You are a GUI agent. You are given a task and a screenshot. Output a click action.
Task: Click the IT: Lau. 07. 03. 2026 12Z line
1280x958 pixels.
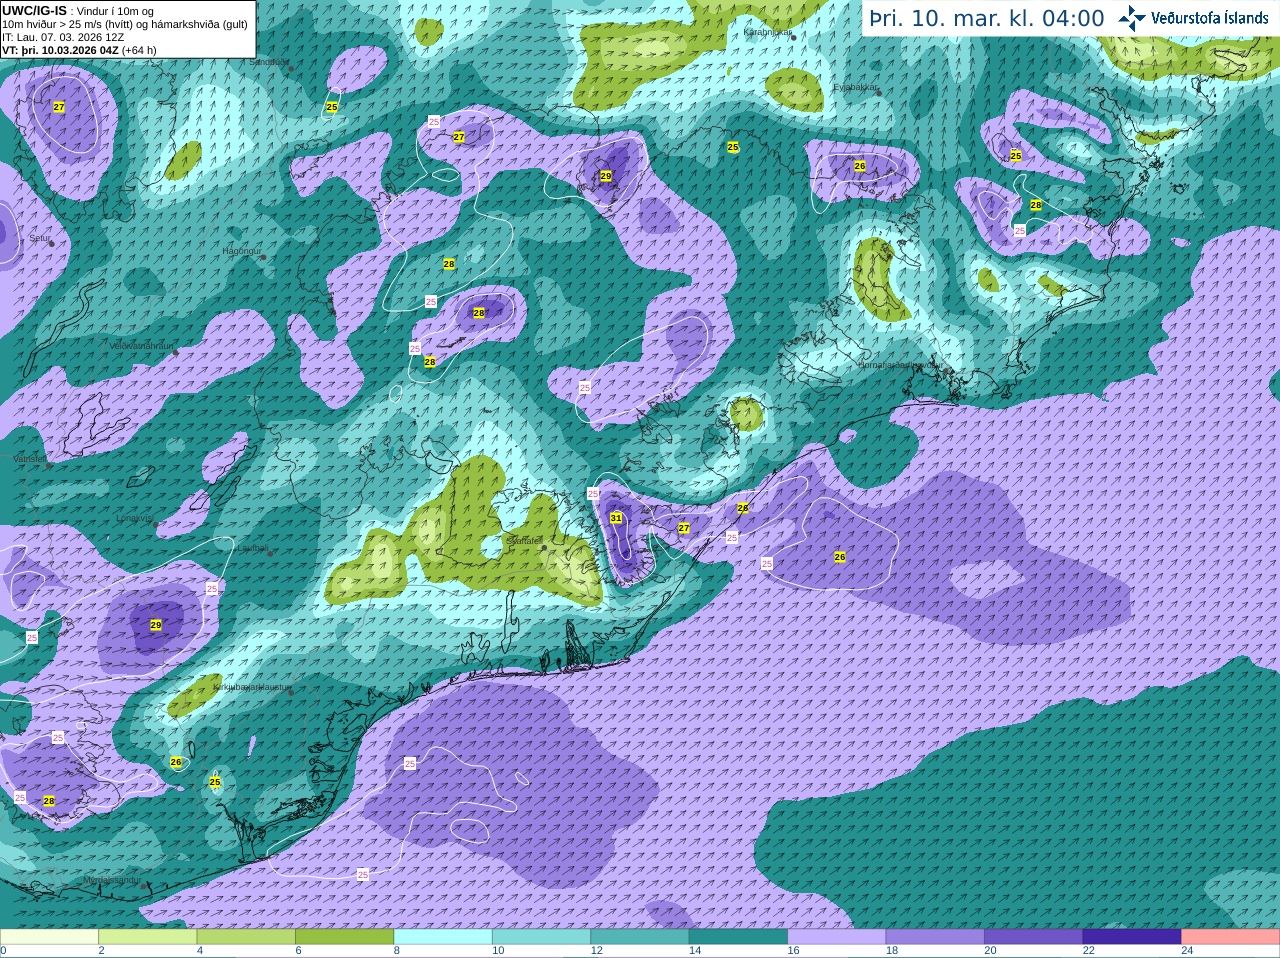click(63, 37)
